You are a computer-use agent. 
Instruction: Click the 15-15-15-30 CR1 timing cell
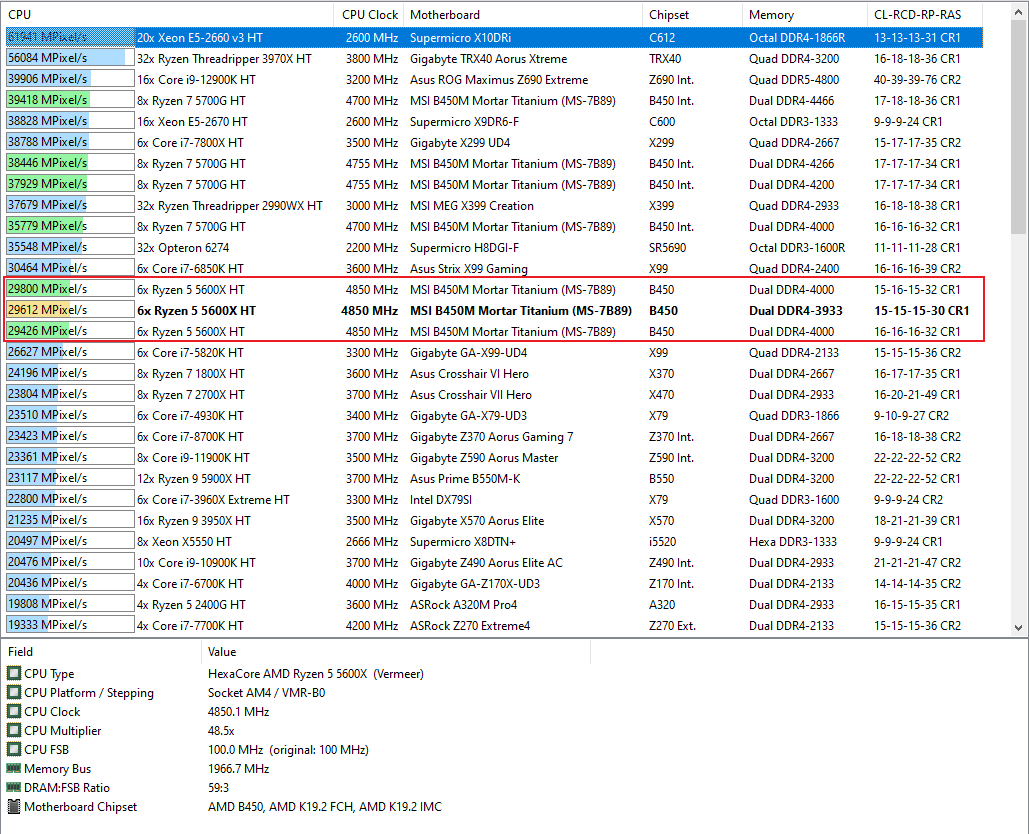click(x=921, y=310)
